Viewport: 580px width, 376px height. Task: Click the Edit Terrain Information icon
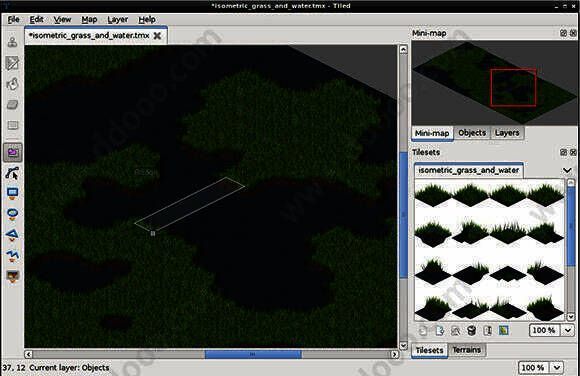(503, 330)
